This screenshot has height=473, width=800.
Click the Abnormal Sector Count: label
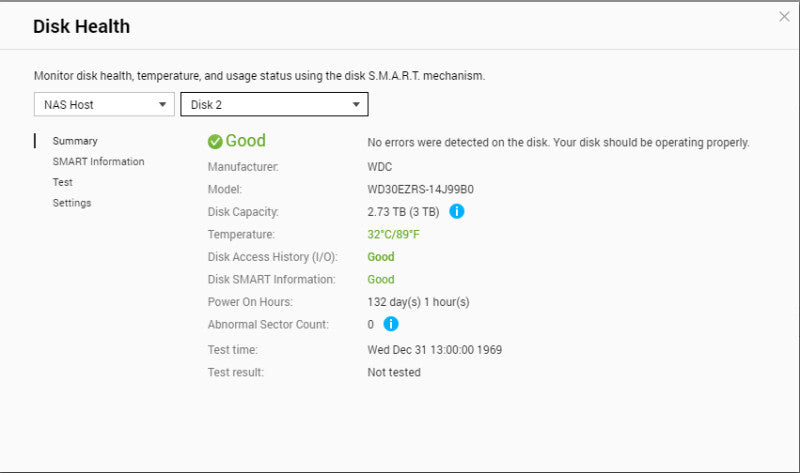[x=268, y=324]
